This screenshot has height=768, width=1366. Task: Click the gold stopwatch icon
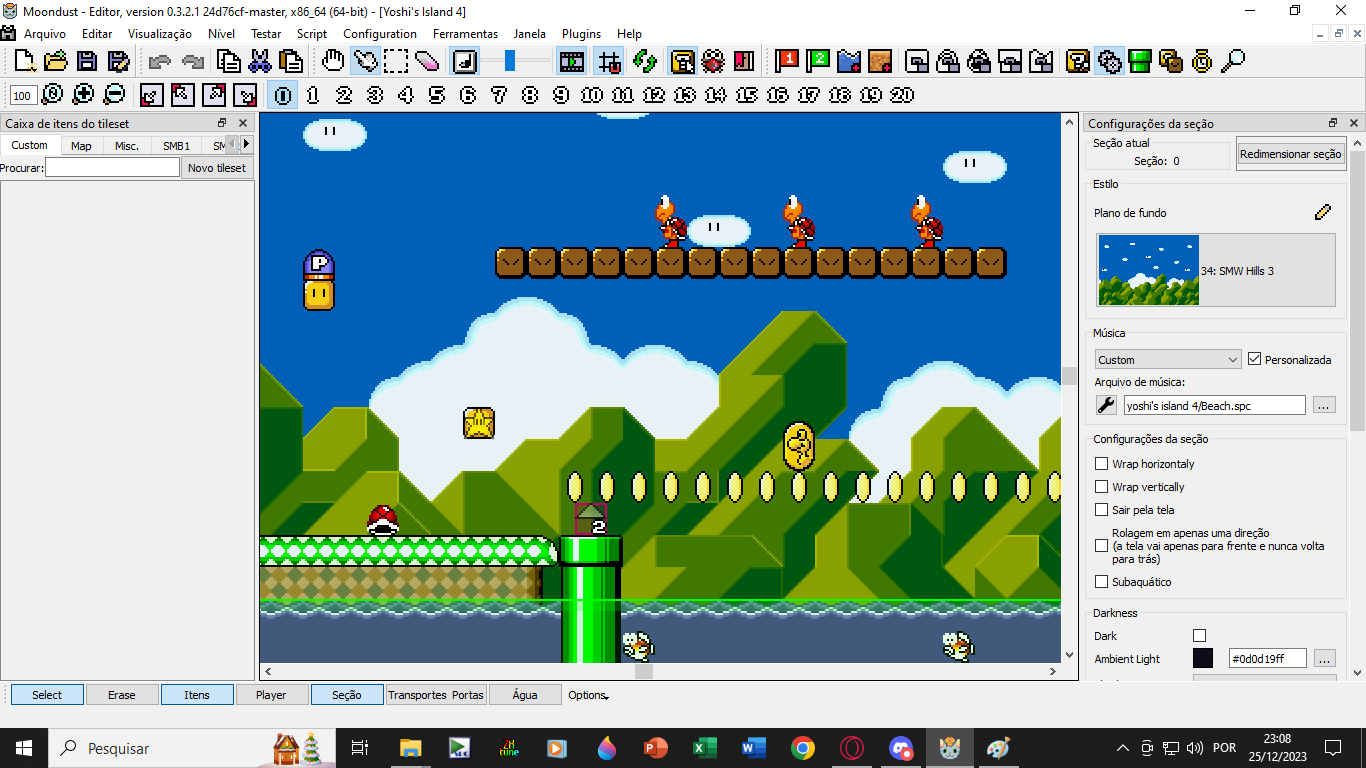[1202, 61]
